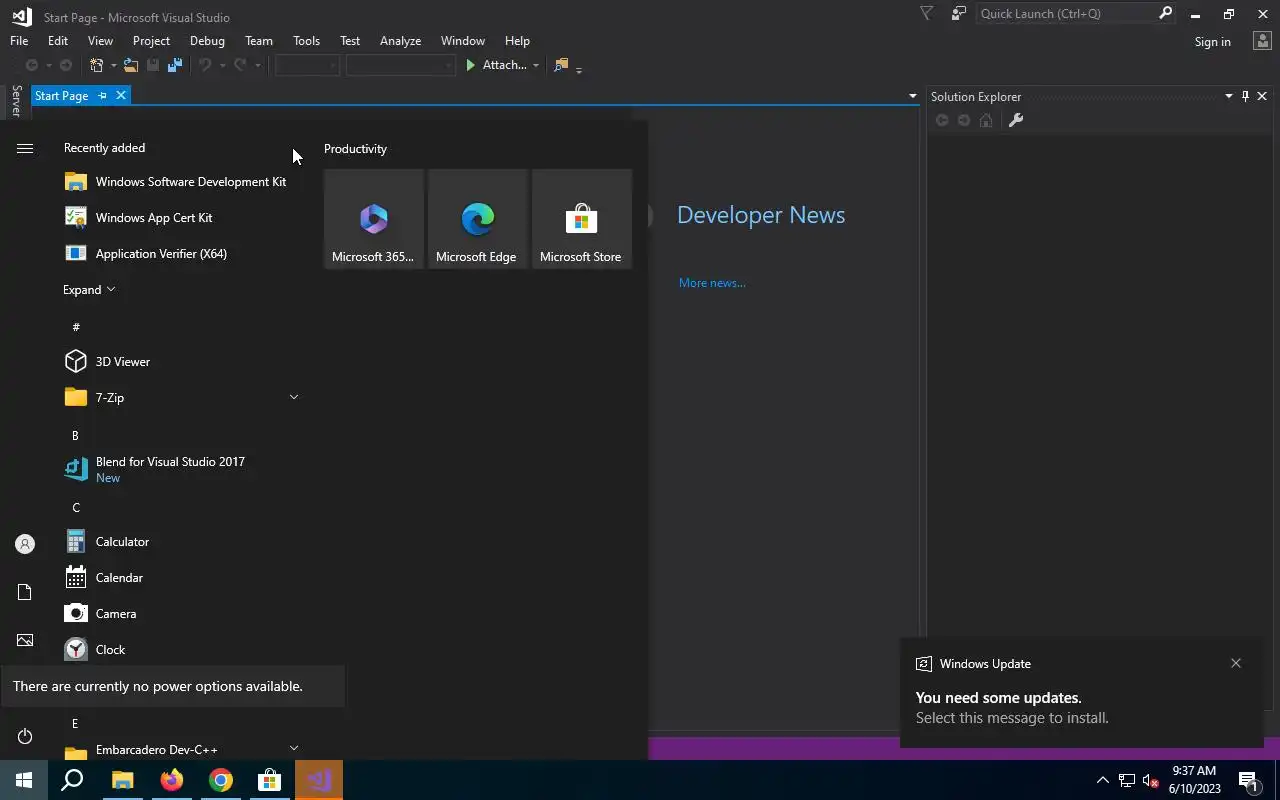1280x800 pixels.
Task: Open Documents icon in Start menu sidebar
Action: coord(25,592)
